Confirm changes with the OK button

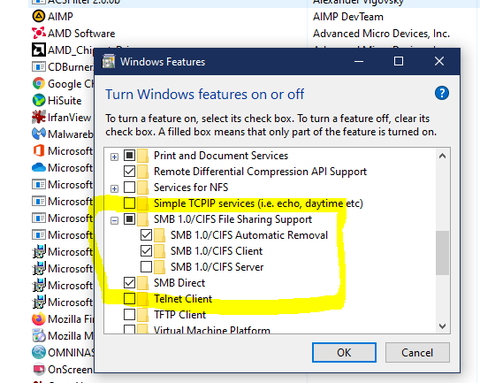344,352
